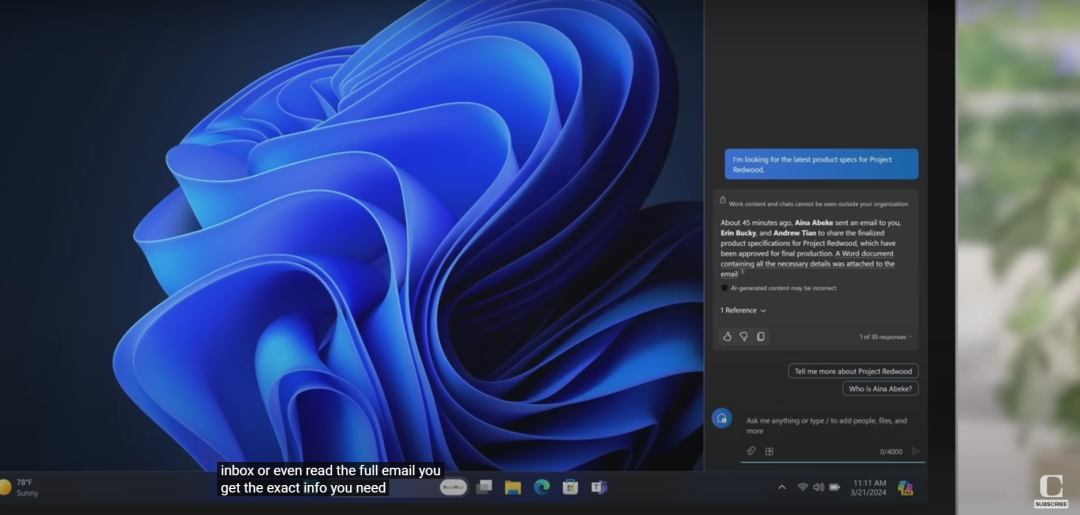Expand the 1 Reference dropdown

(x=743, y=311)
